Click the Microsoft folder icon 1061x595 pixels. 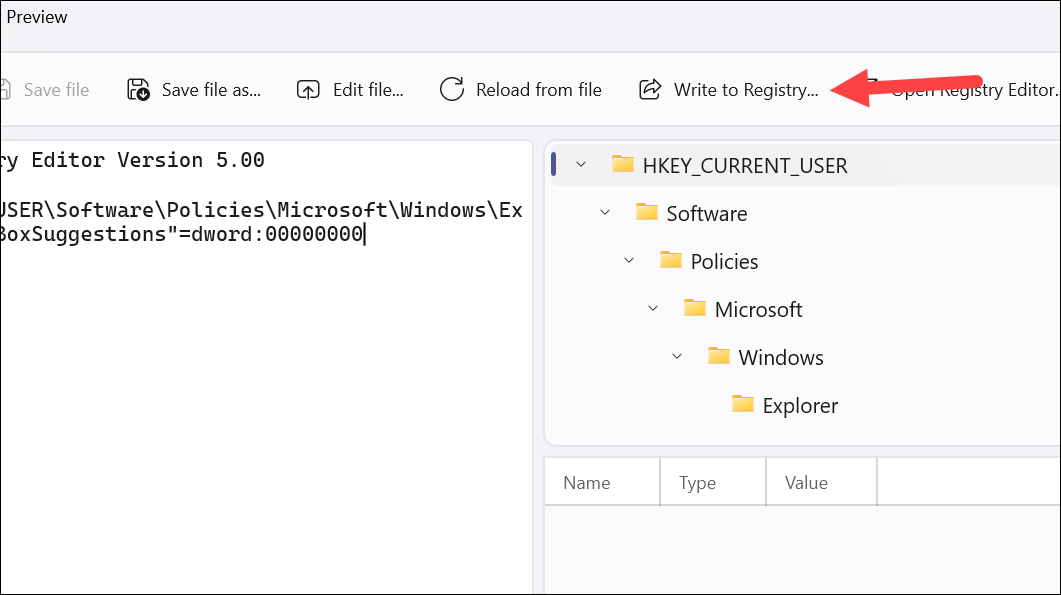pyautogui.click(x=695, y=308)
